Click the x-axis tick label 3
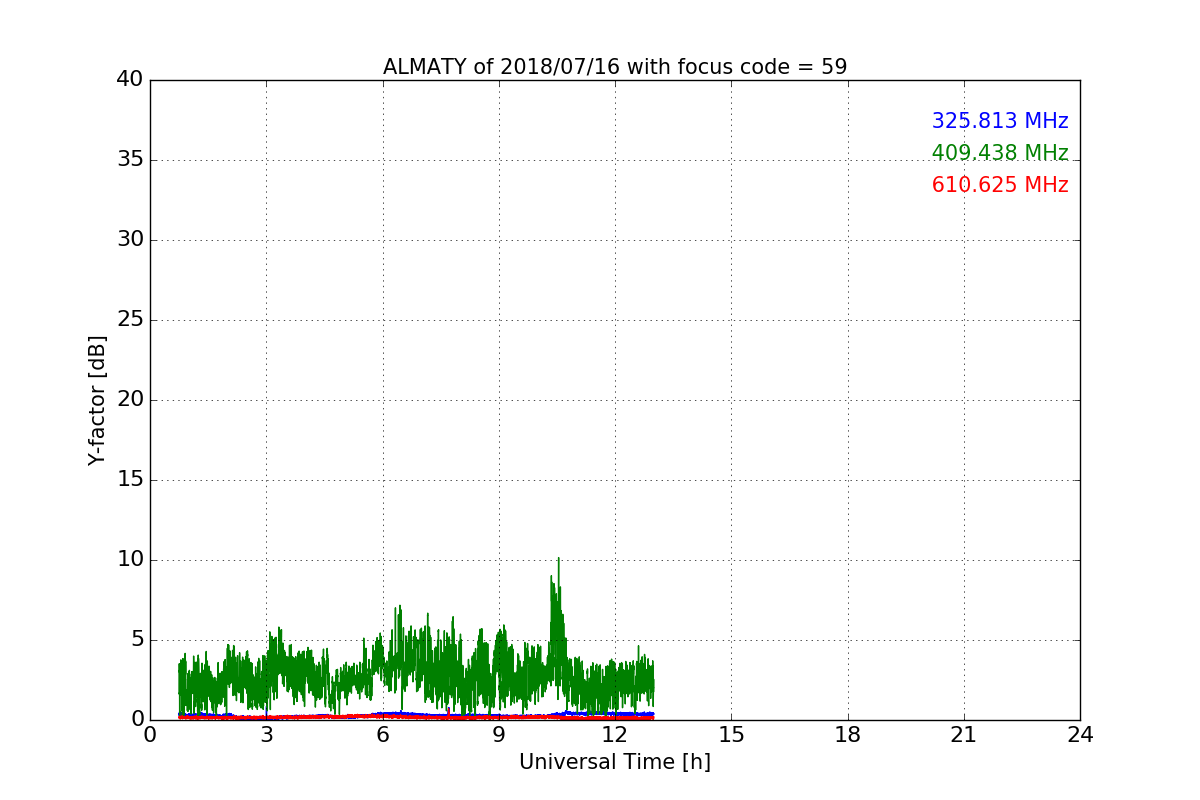Viewport: 1200px width, 800px height. (x=266, y=734)
